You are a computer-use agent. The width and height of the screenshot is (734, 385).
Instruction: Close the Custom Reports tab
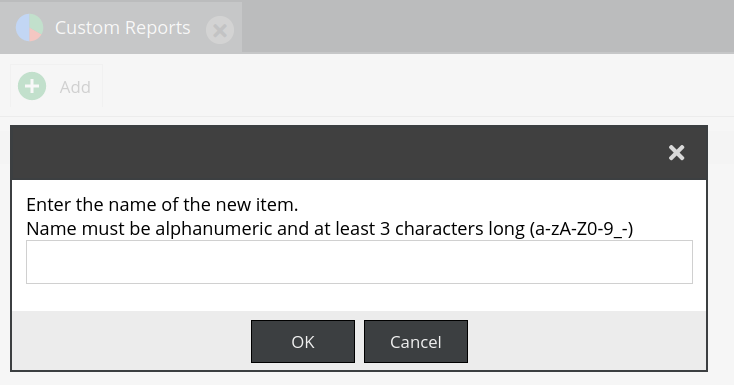(220, 30)
